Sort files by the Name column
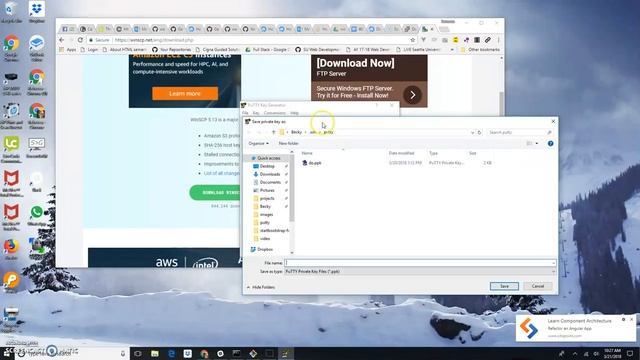 307,153
